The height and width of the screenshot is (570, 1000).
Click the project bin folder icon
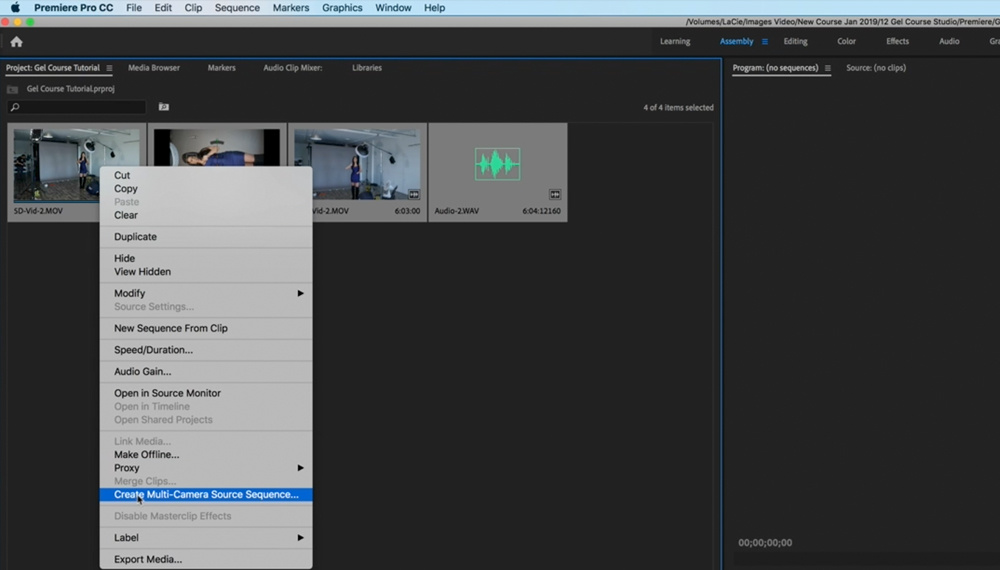(x=13, y=89)
